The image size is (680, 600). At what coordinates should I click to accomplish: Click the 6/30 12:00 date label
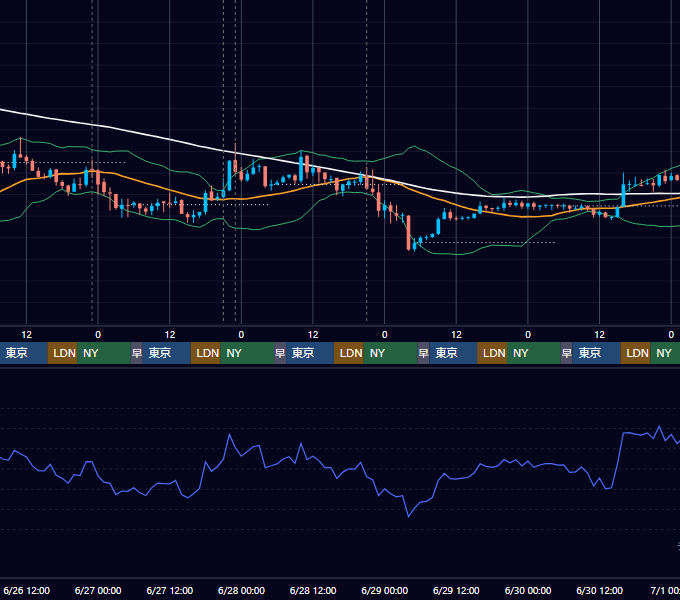(599, 590)
